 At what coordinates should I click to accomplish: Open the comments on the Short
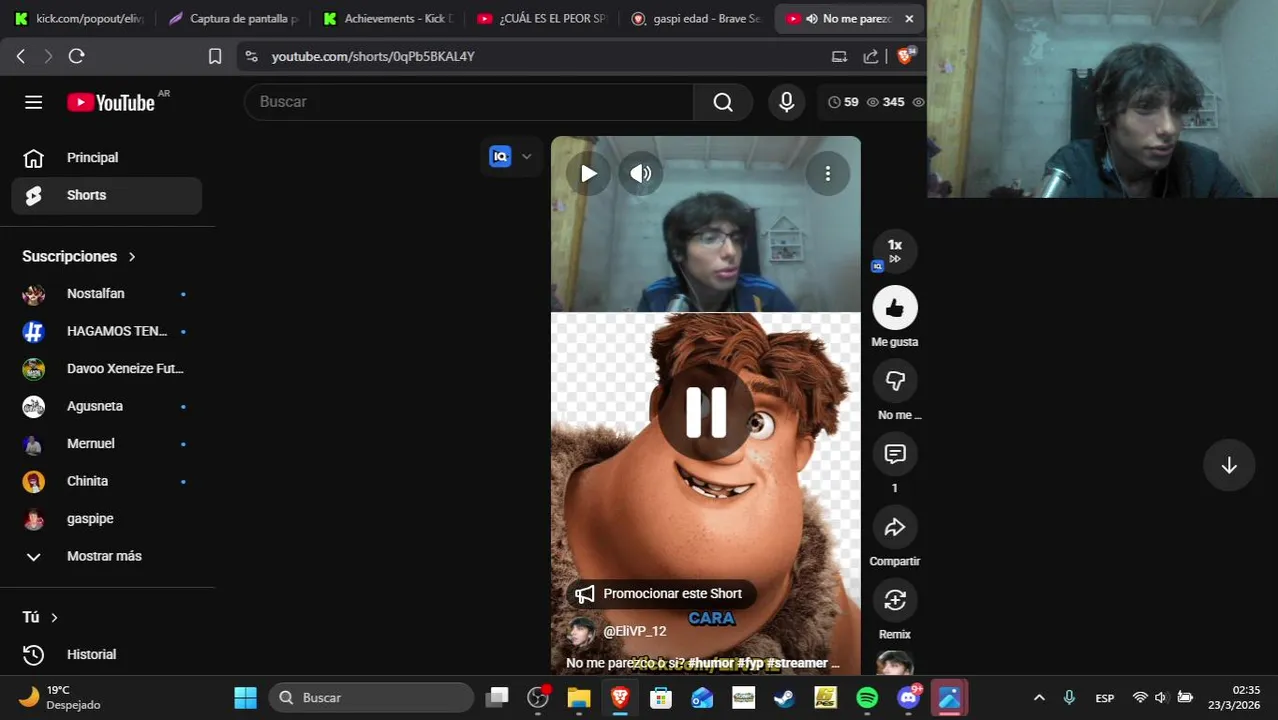(x=895, y=454)
